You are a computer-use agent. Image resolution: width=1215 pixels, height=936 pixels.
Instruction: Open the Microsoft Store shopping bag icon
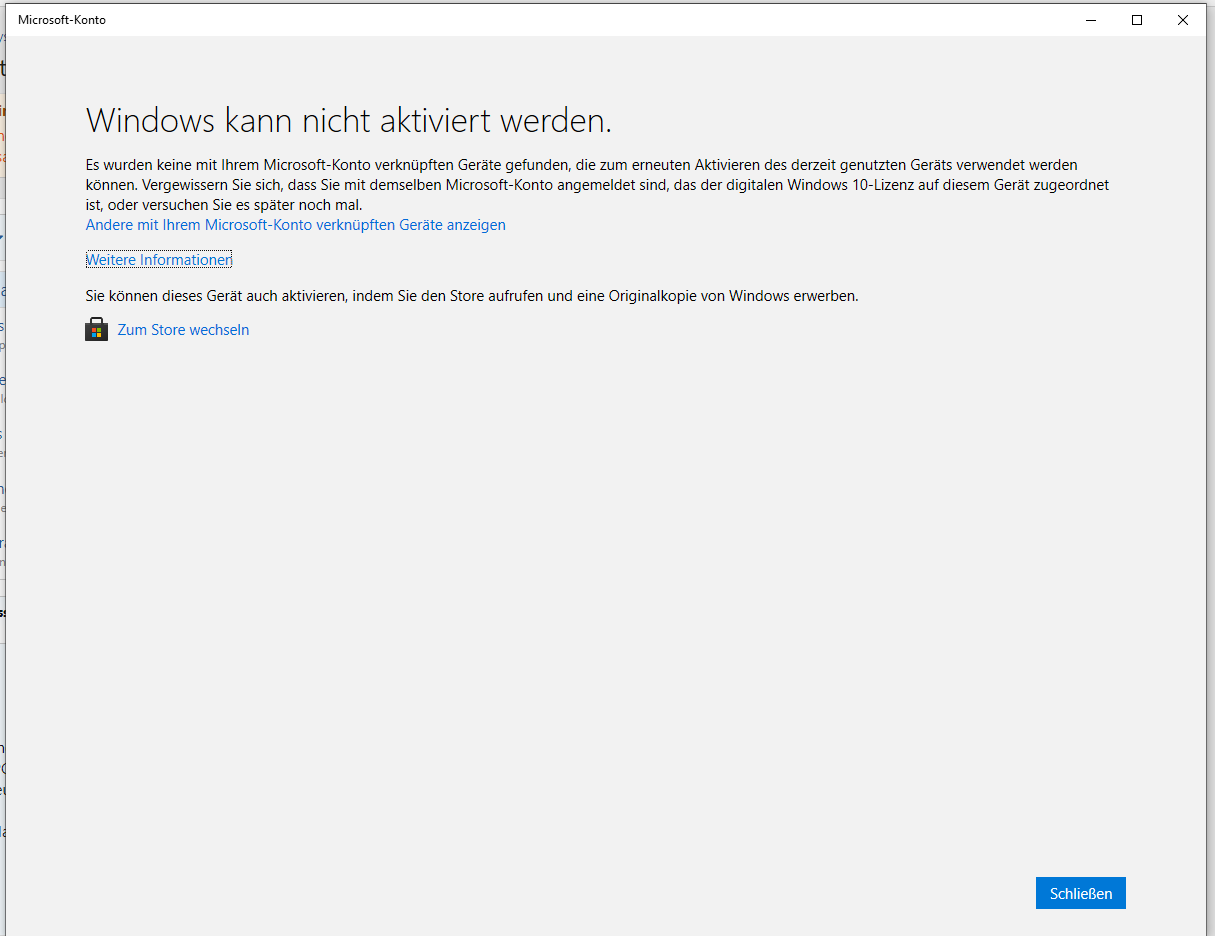click(x=96, y=330)
